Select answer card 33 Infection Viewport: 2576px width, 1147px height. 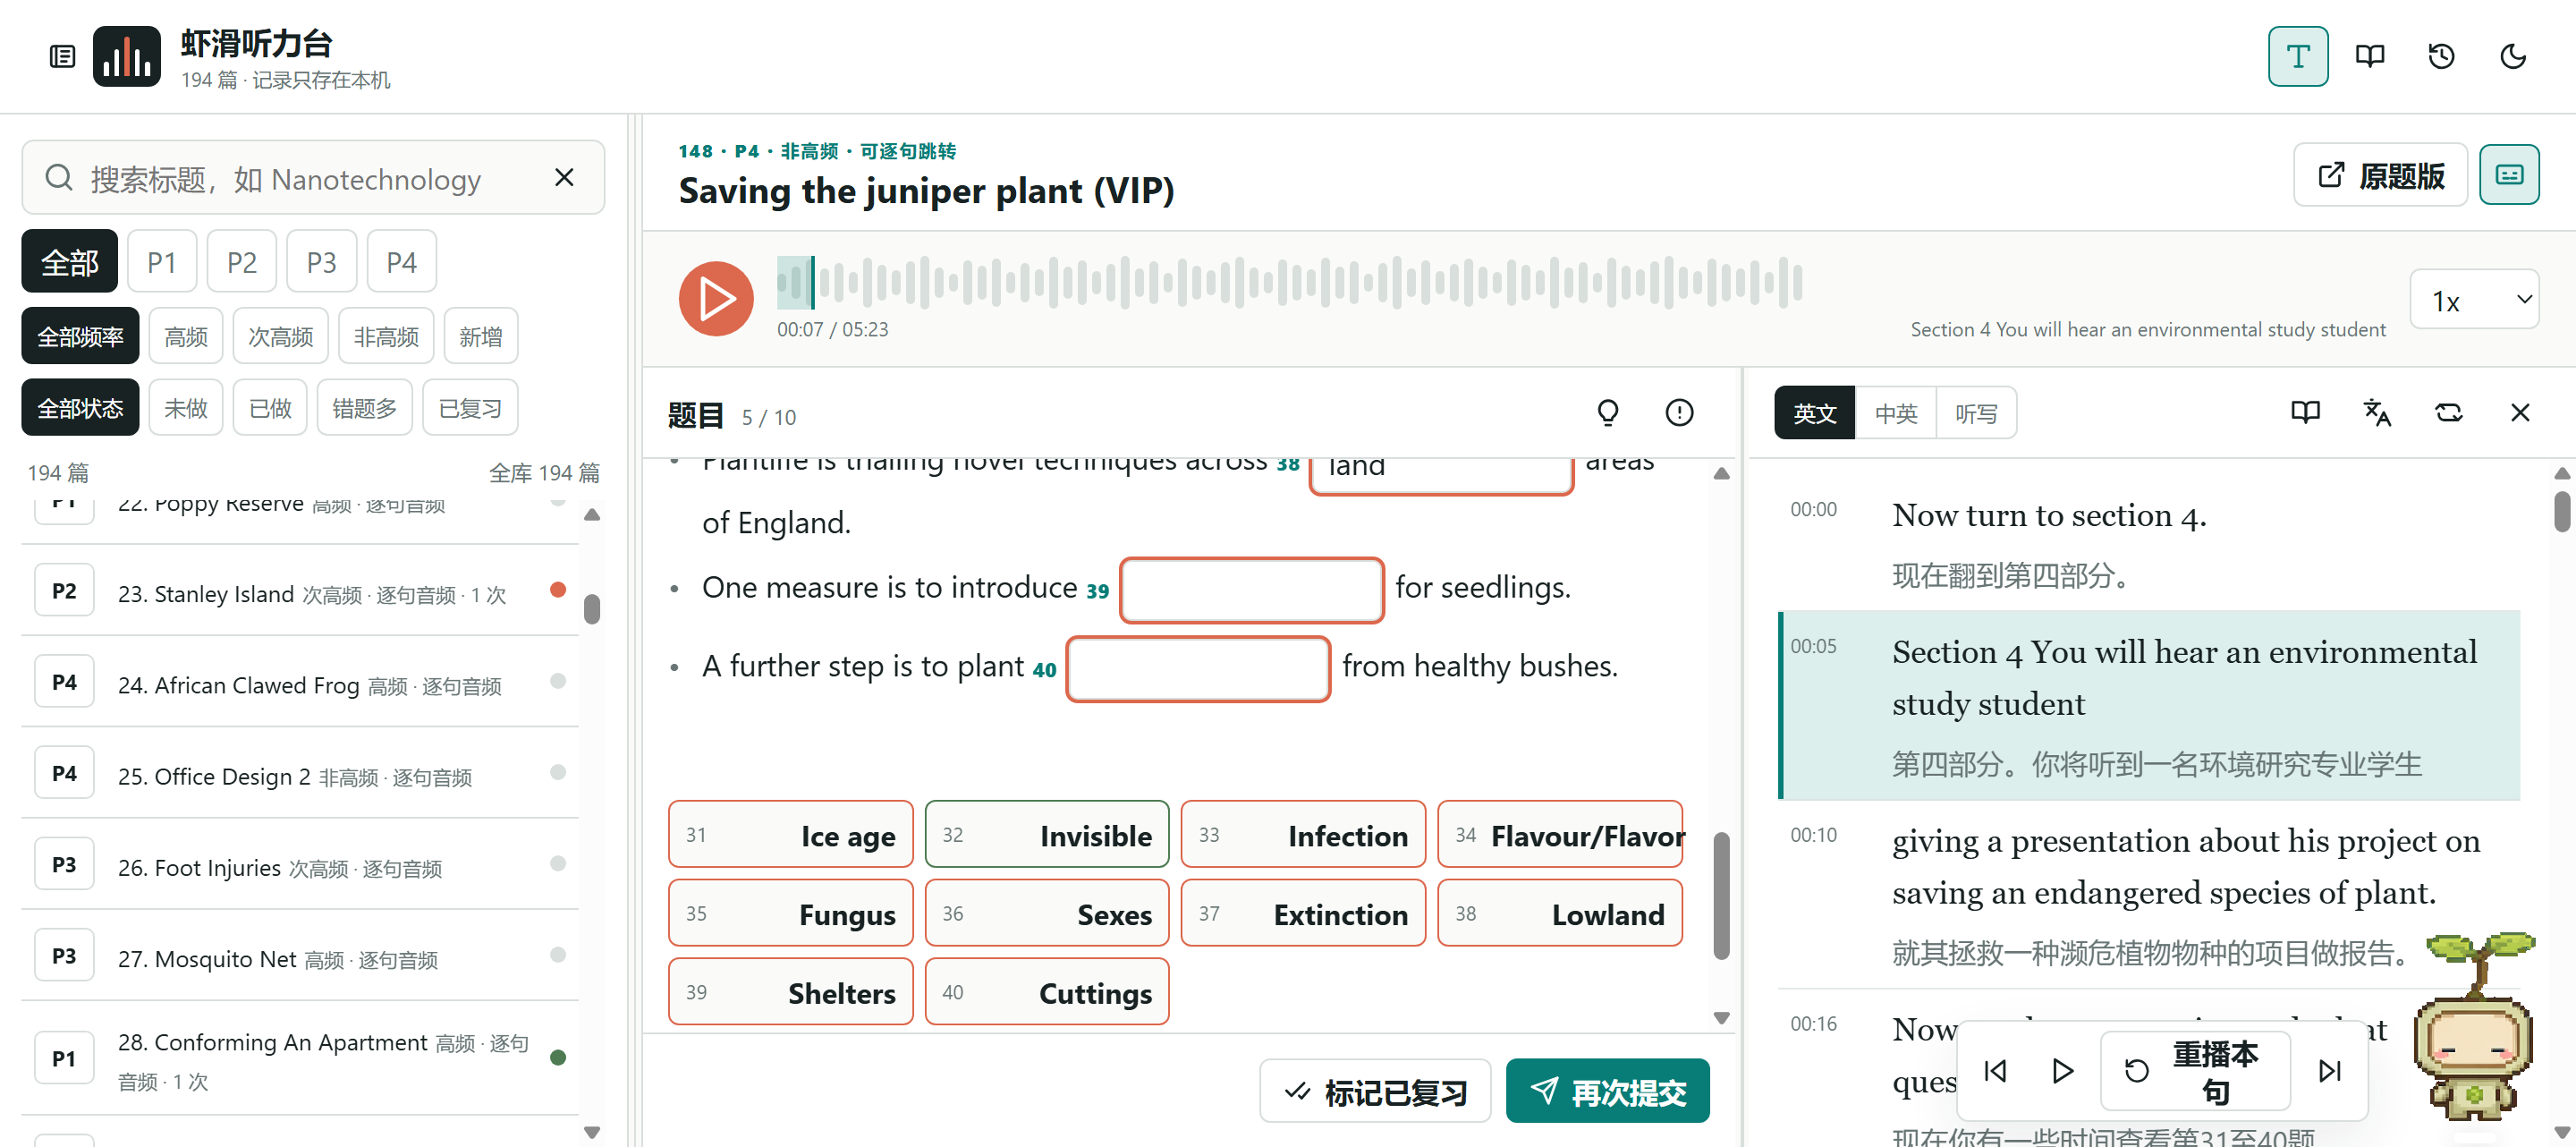tap(1303, 834)
